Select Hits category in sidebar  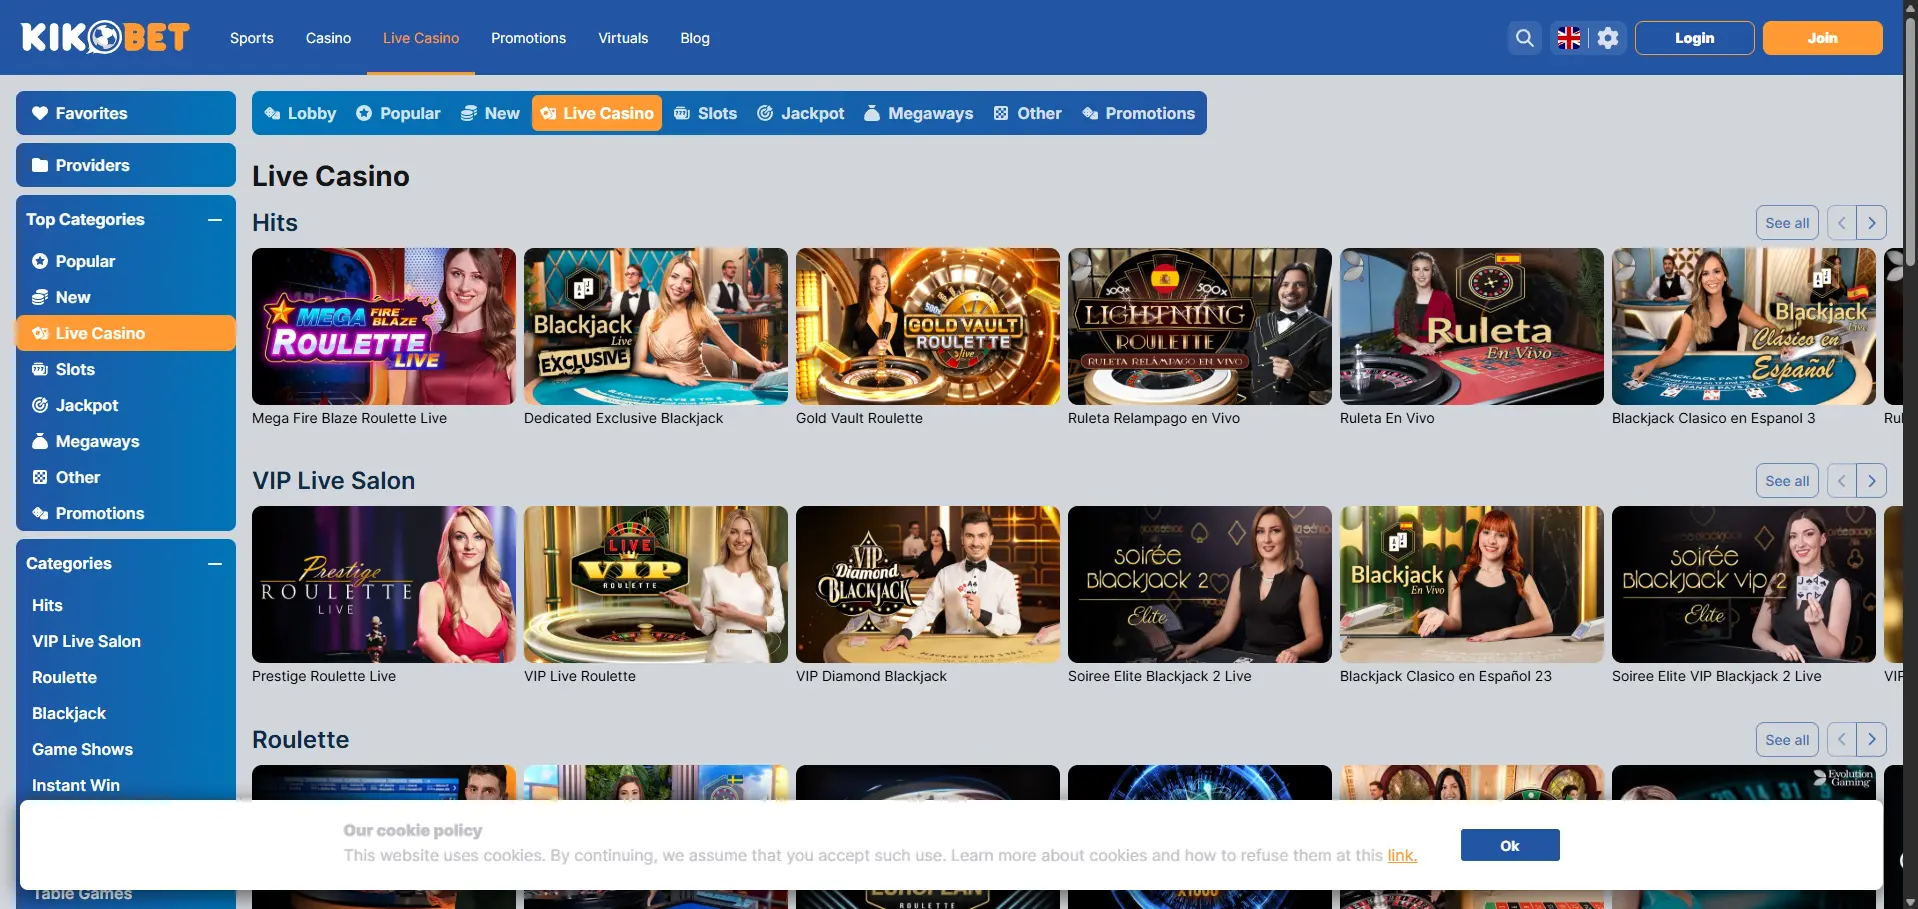(47, 605)
